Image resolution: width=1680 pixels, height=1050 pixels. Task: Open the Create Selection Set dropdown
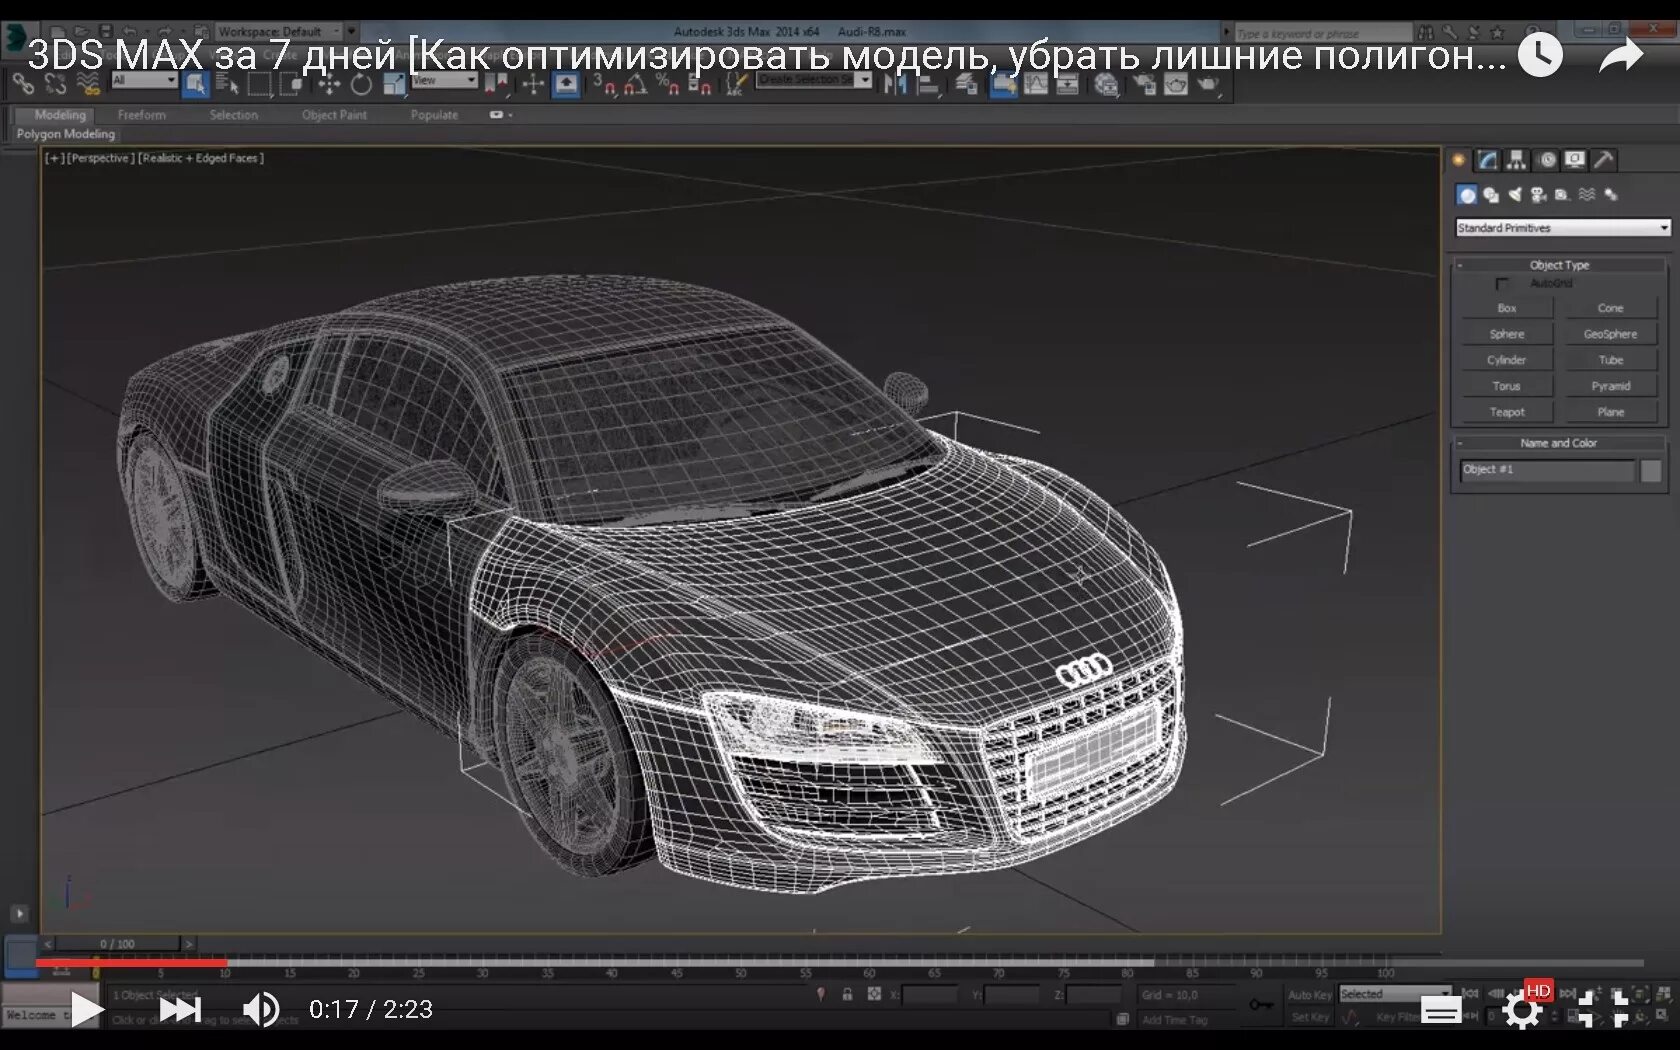pos(814,80)
